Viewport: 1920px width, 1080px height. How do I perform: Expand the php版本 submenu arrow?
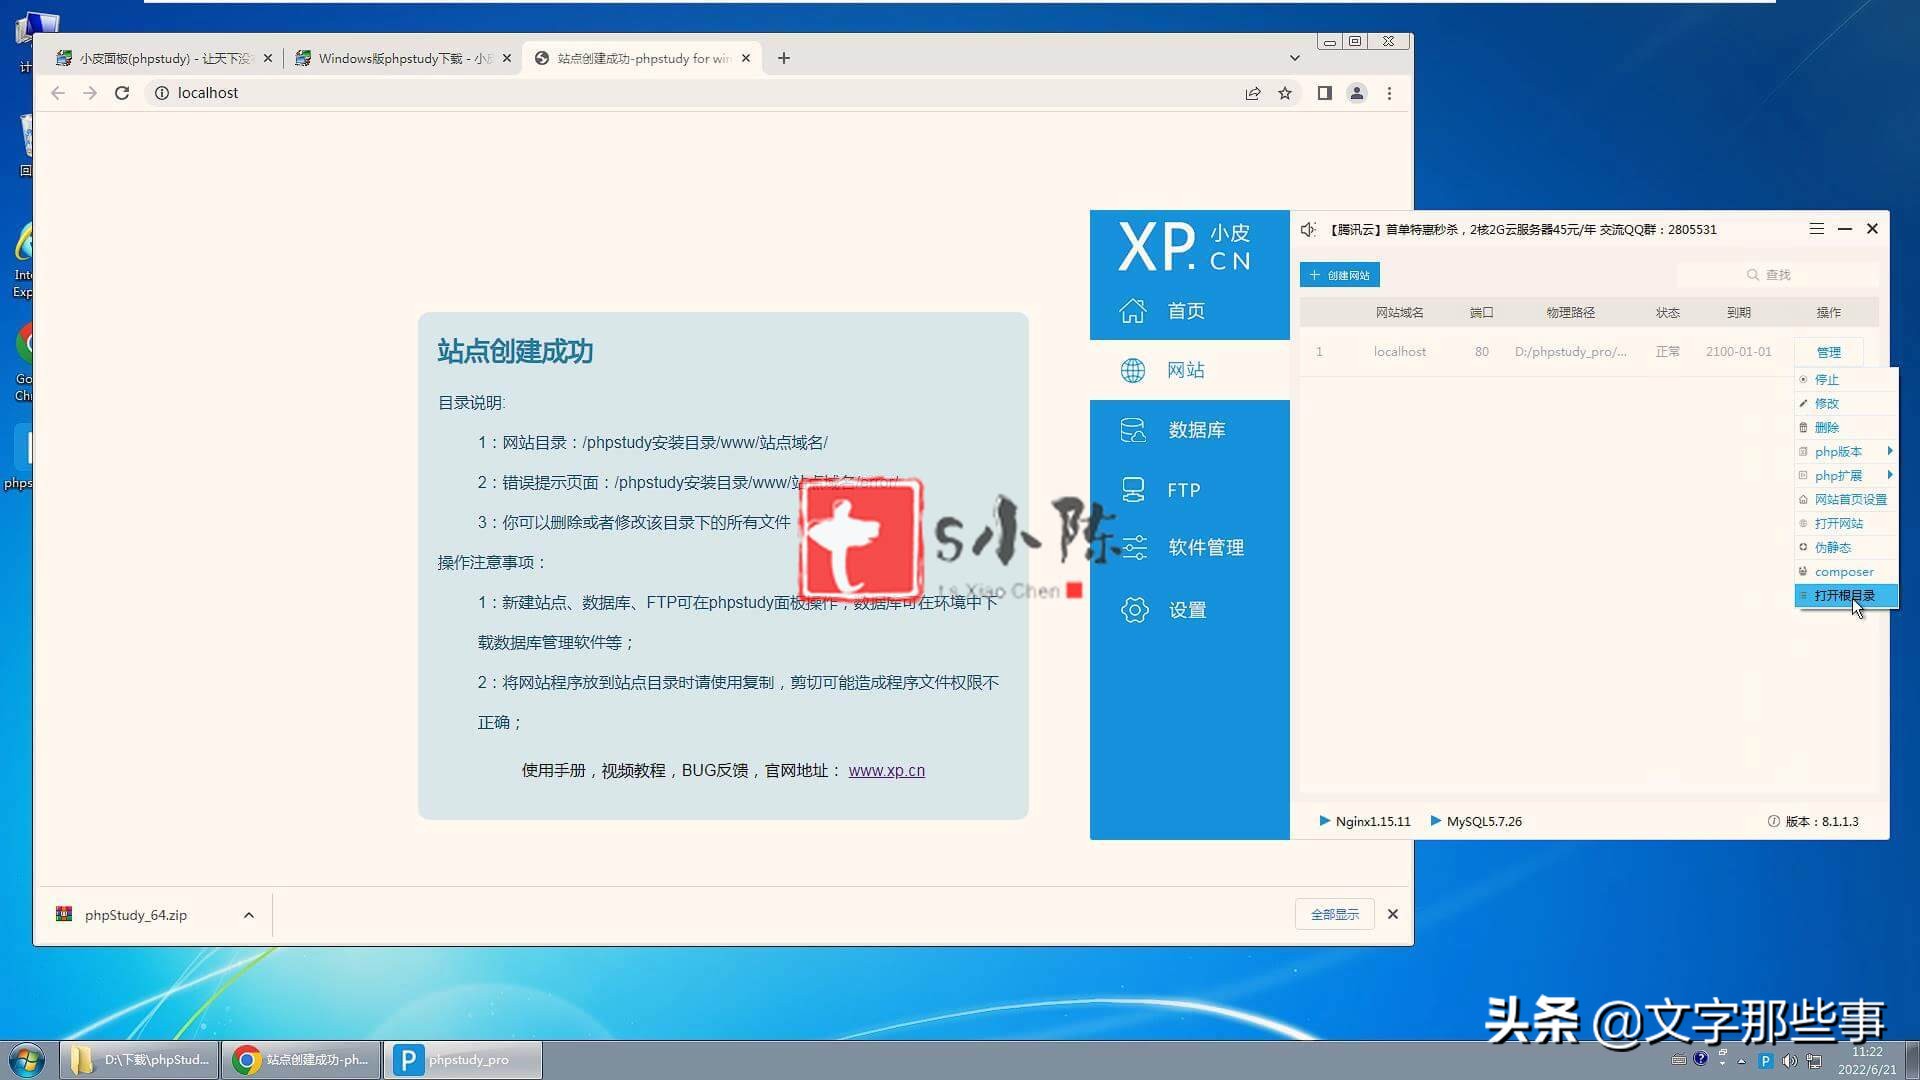pyautogui.click(x=1889, y=451)
